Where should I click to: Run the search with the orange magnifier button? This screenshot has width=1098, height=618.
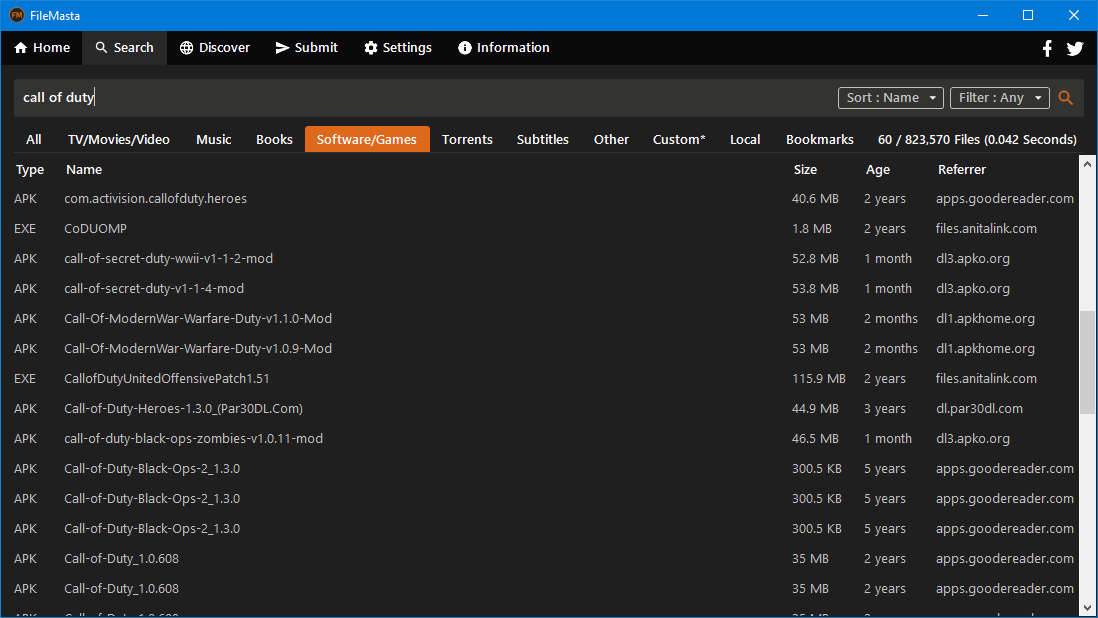point(1065,98)
